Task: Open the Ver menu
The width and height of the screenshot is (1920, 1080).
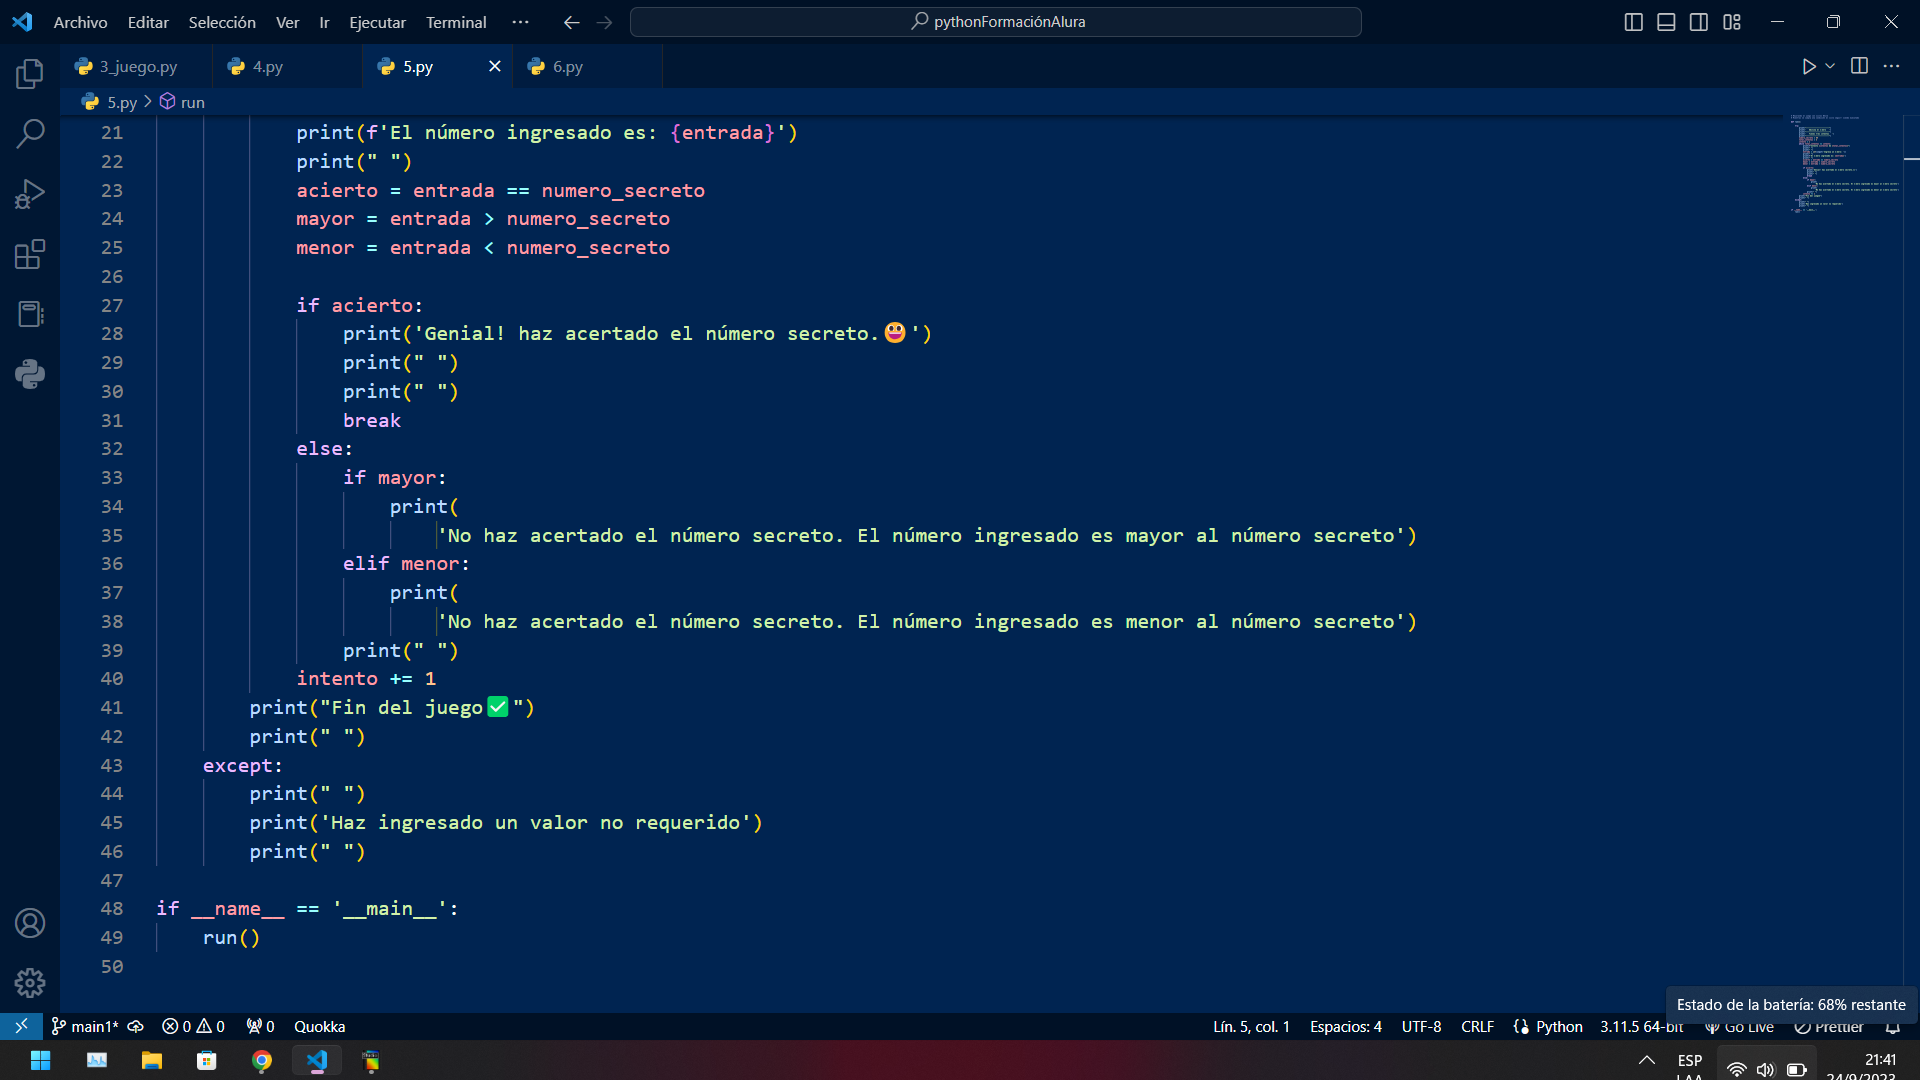Action: click(x=287, y=22)
